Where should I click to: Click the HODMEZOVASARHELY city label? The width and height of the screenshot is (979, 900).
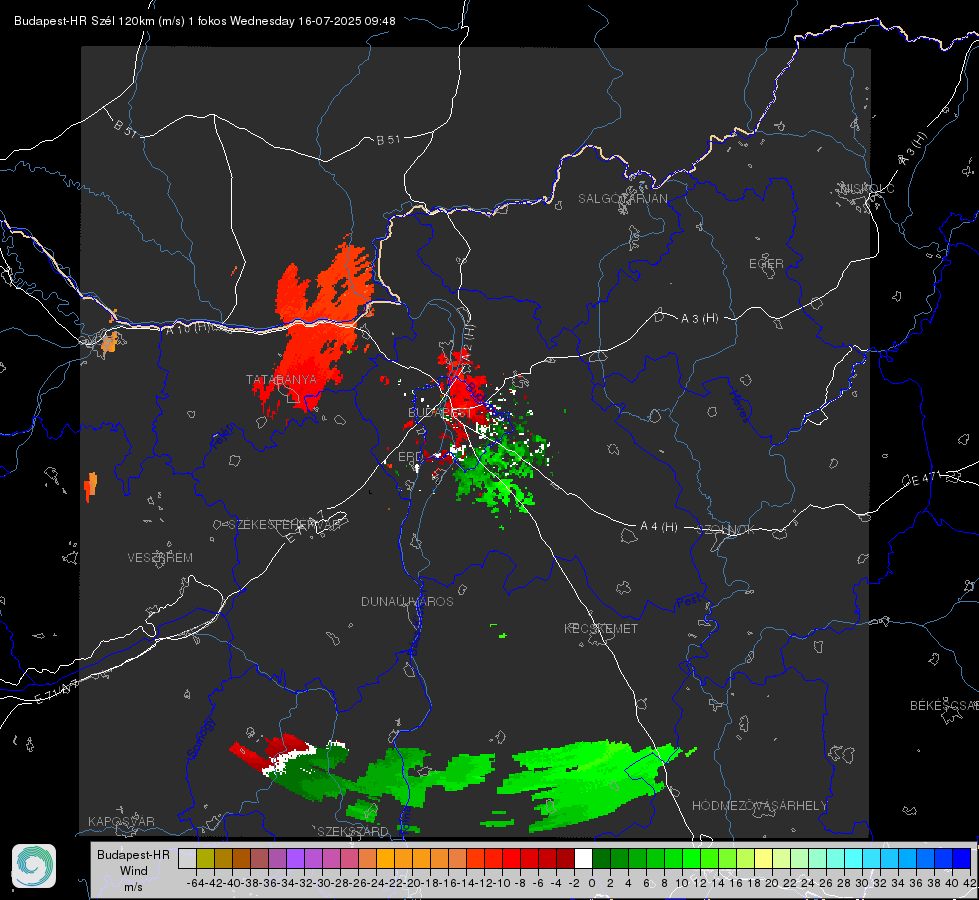click(x=759, y=806)
